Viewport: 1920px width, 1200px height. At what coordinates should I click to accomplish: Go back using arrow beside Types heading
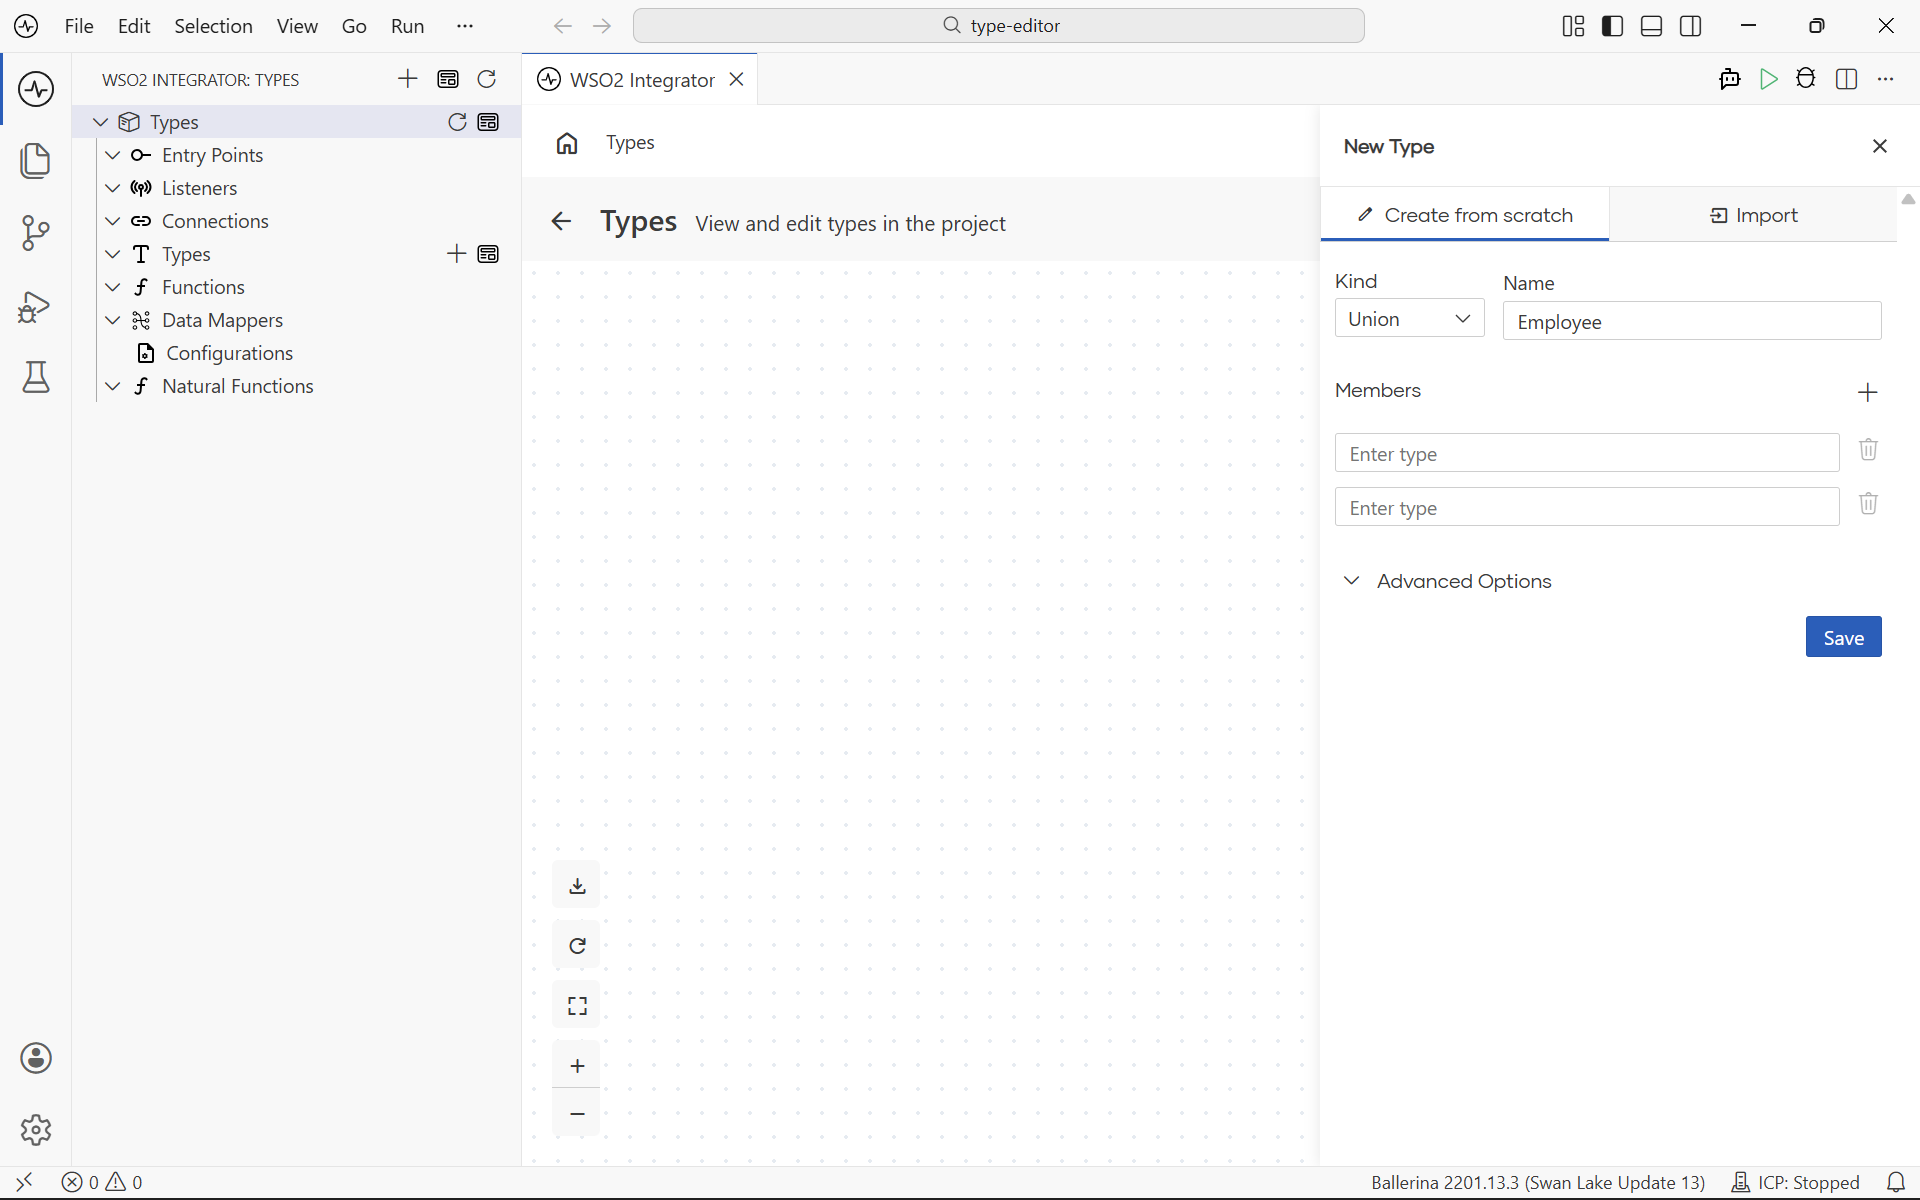click(562, 222)
